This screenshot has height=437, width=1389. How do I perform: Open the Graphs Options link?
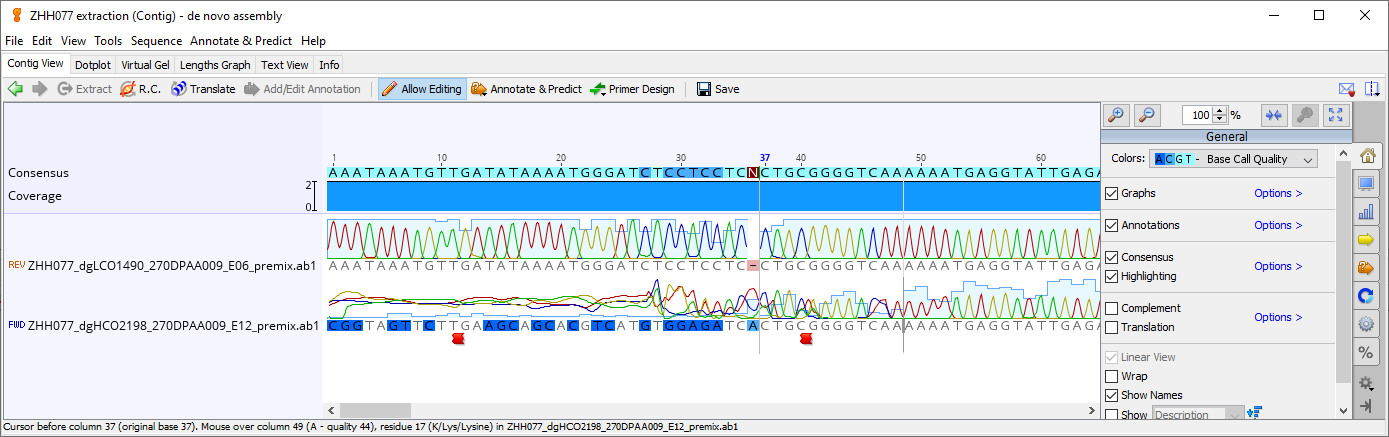pyautogui.click(x=1278, y=193)
